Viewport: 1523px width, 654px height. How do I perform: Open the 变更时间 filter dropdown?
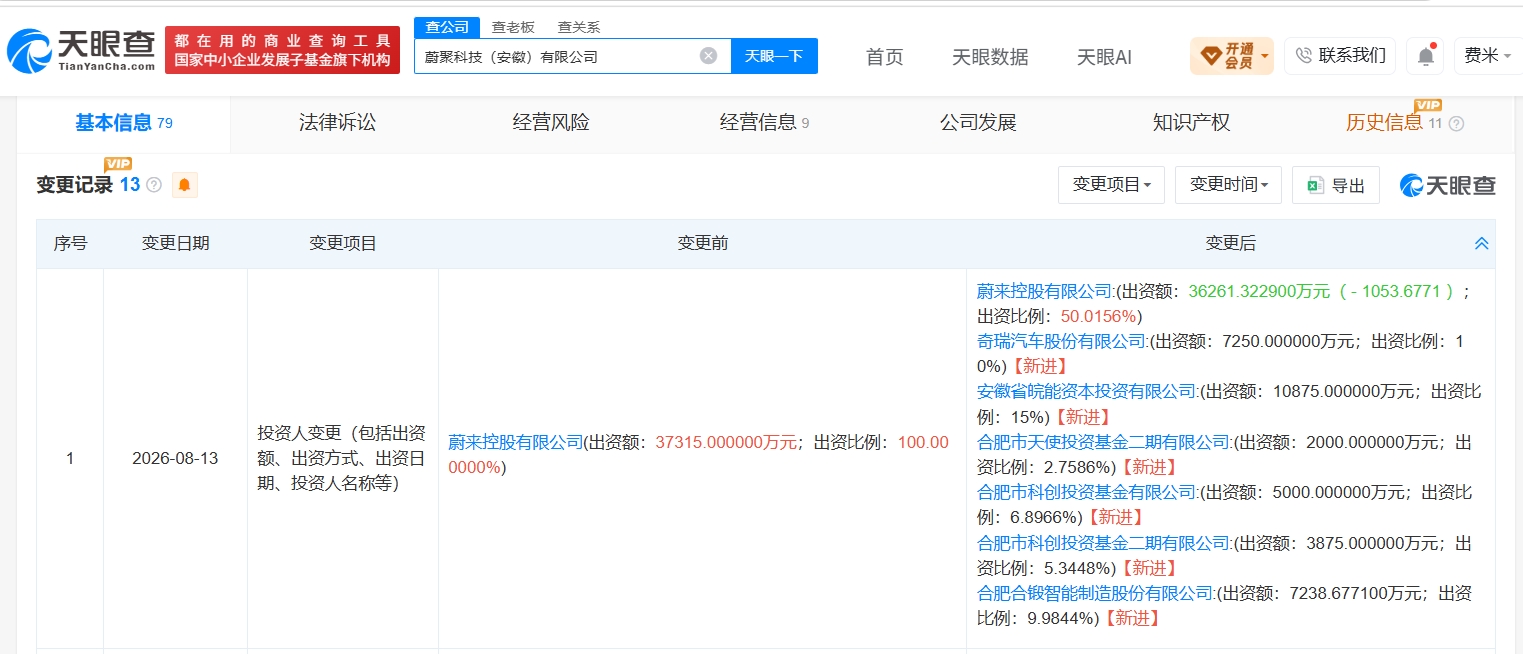1228,185
